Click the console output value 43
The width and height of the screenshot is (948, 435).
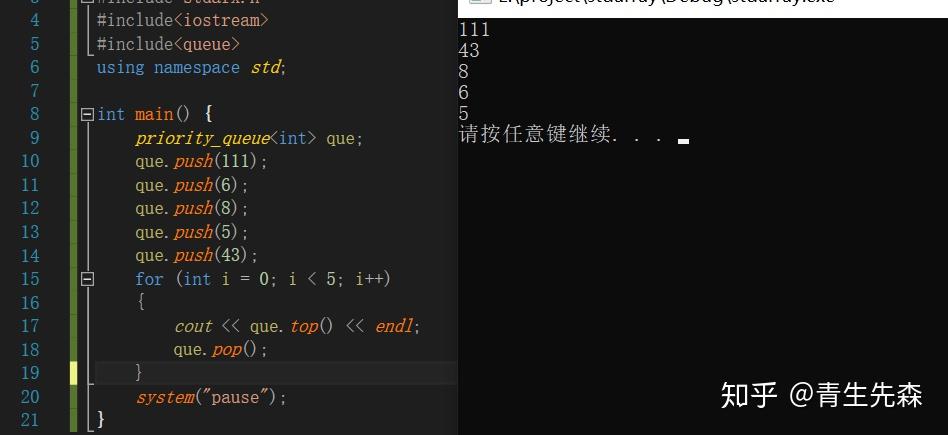coord(469,51)
